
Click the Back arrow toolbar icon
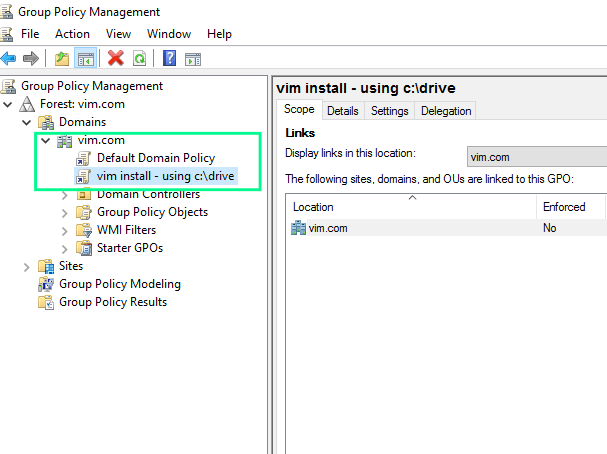coord(9,58)
